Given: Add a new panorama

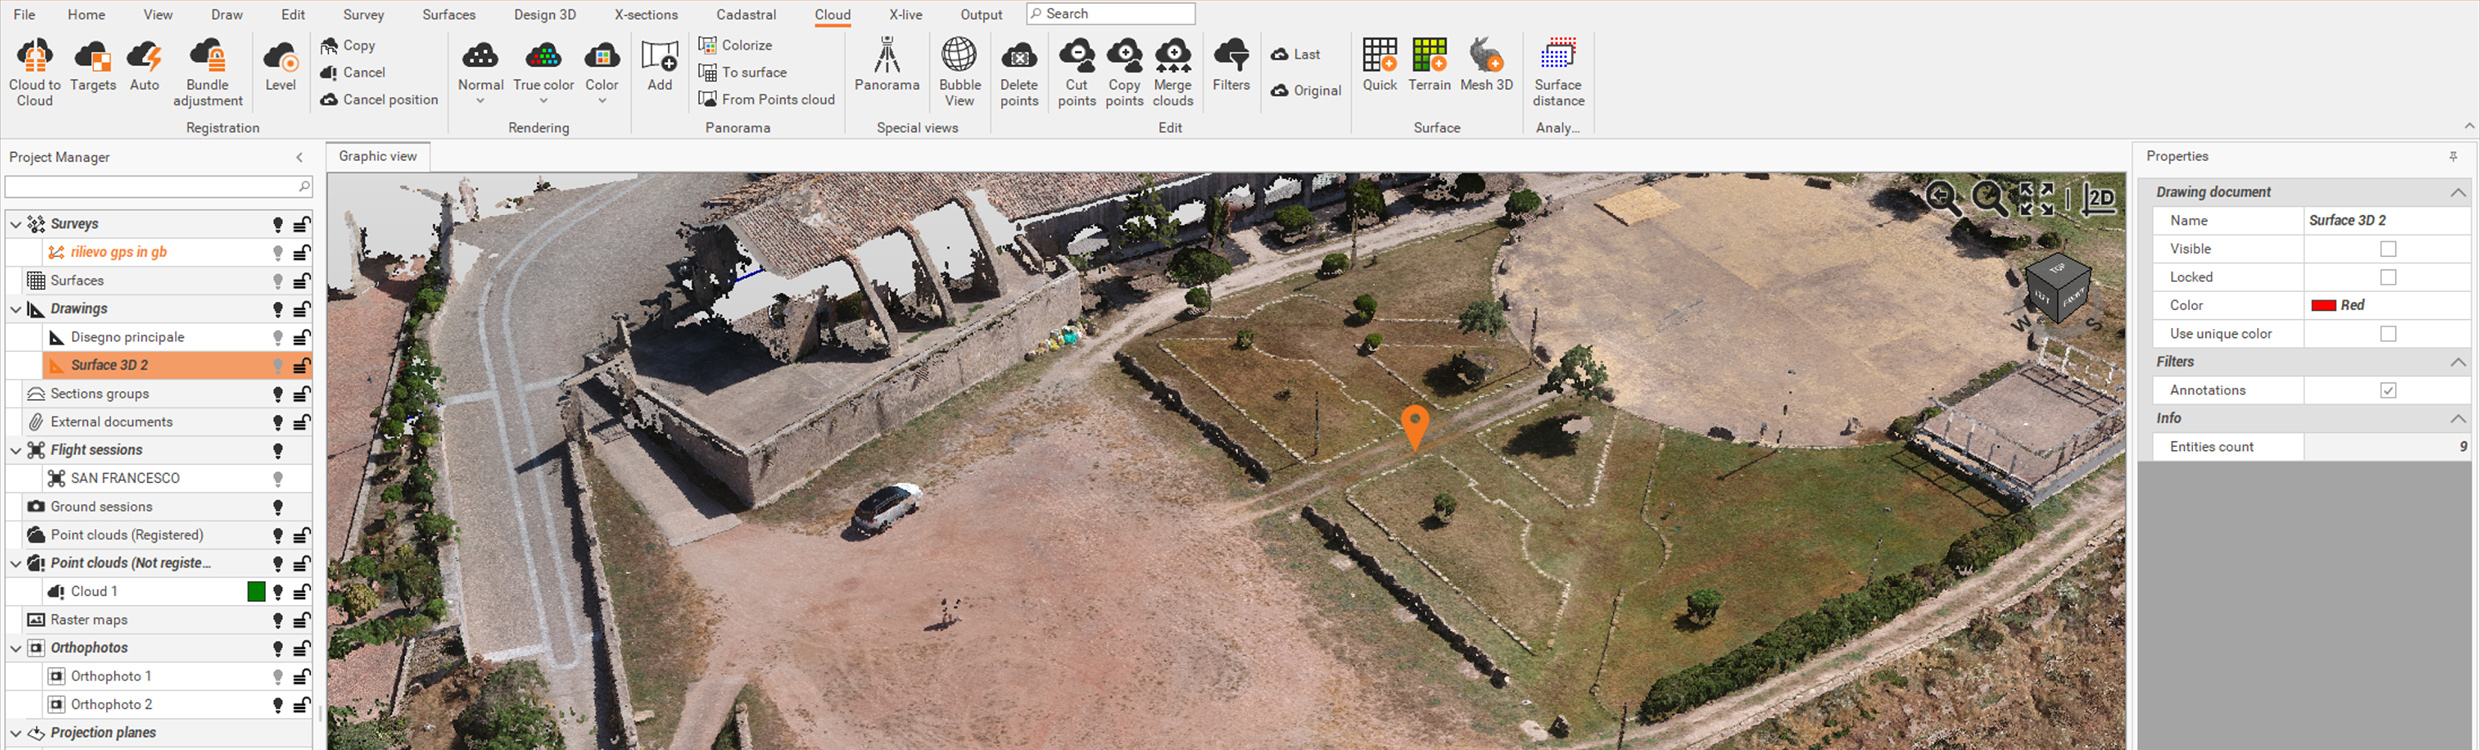Looking at the screenshot, I should (660, 66).
